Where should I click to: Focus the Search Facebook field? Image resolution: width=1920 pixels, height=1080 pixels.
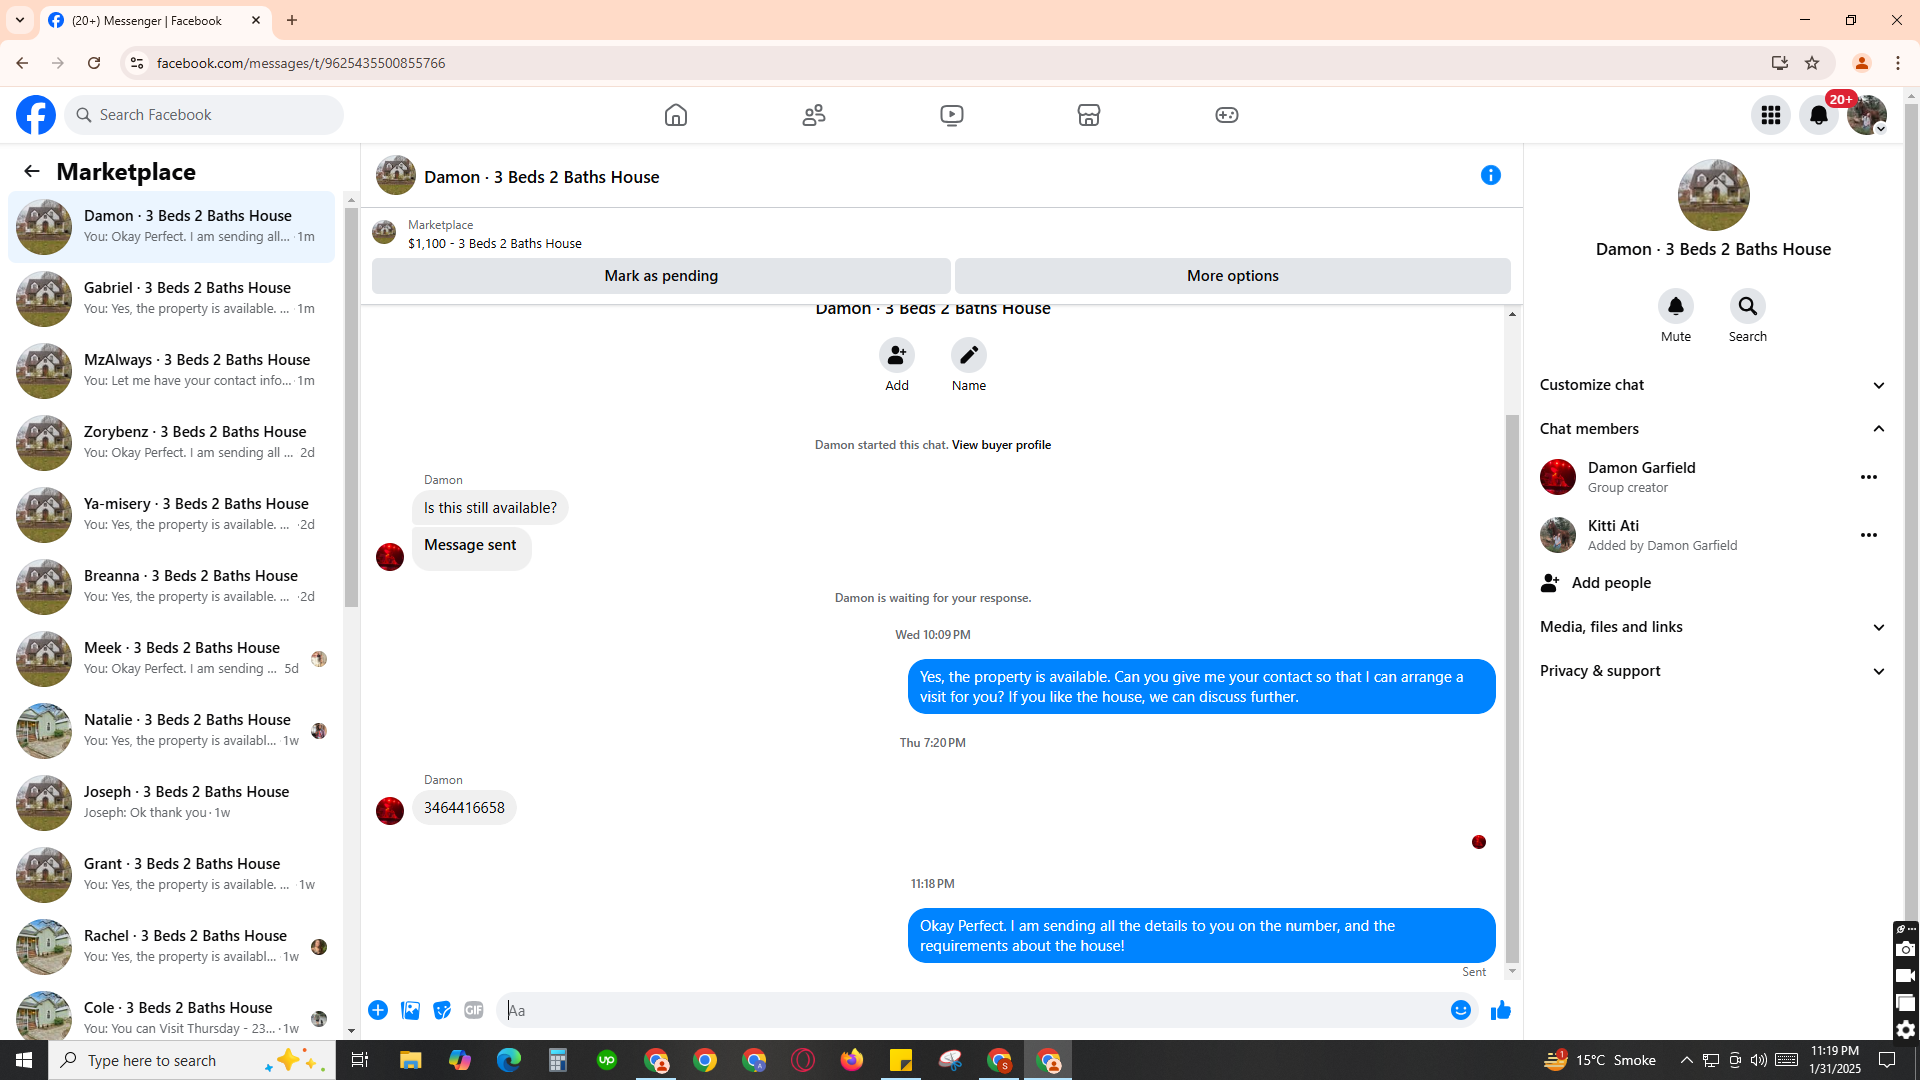pos(204,115)
